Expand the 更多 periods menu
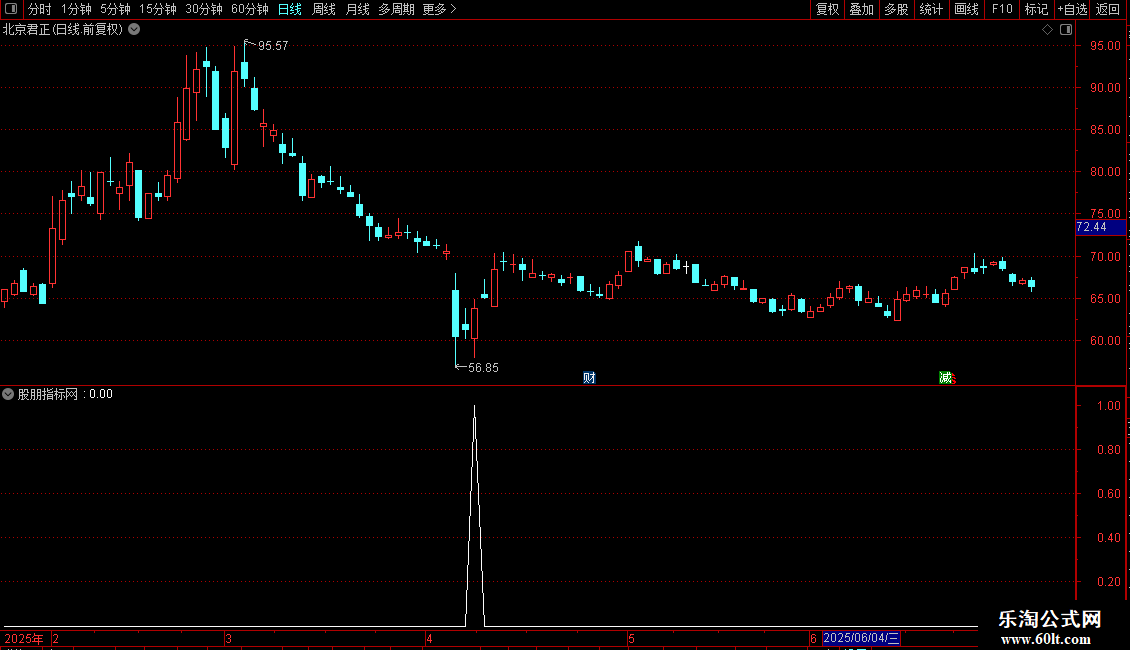The height and width of the screenshot is (650, 1130). pyautogui.click(x=439, y=9)
